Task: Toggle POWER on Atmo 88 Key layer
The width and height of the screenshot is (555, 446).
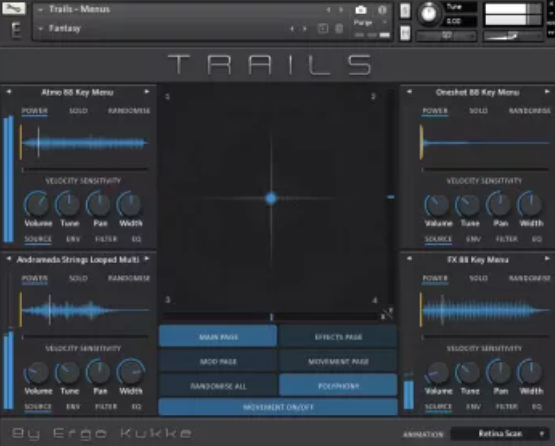Action: (34, 111)
